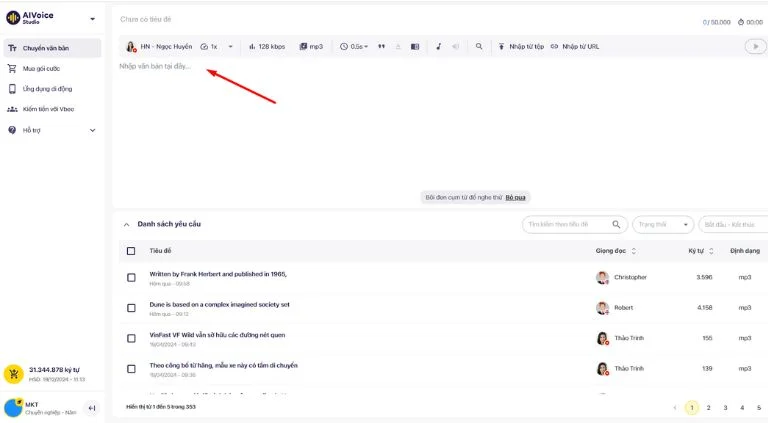
Task: Collapse the Danh sách yêu cầu section
Action: click(126, 224)
